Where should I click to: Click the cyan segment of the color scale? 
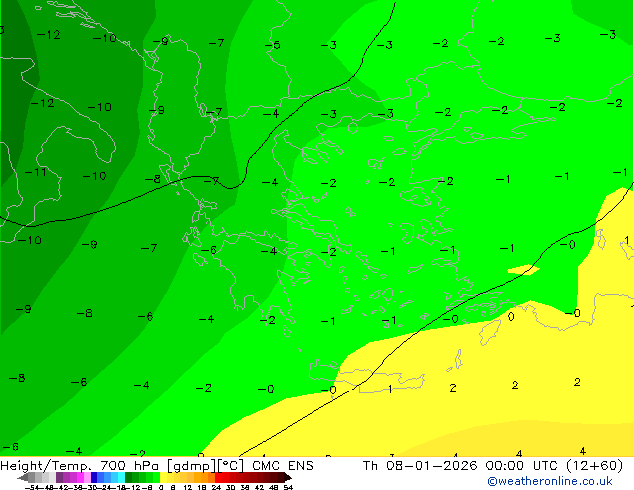[122, 477]
